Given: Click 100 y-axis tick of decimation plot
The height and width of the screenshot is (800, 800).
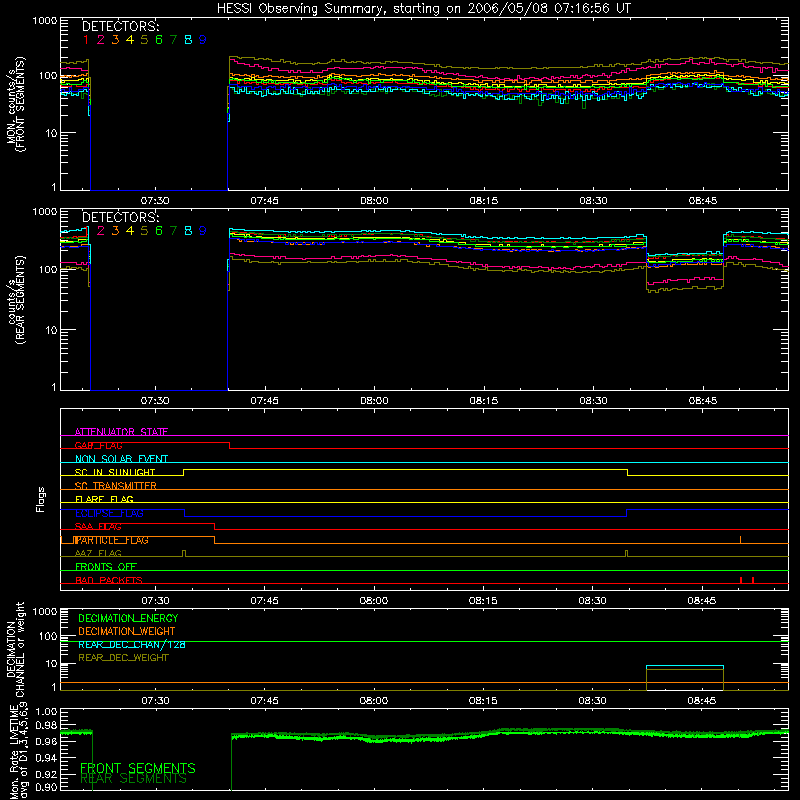Looking at the screenshot, I should click(48, 636).
